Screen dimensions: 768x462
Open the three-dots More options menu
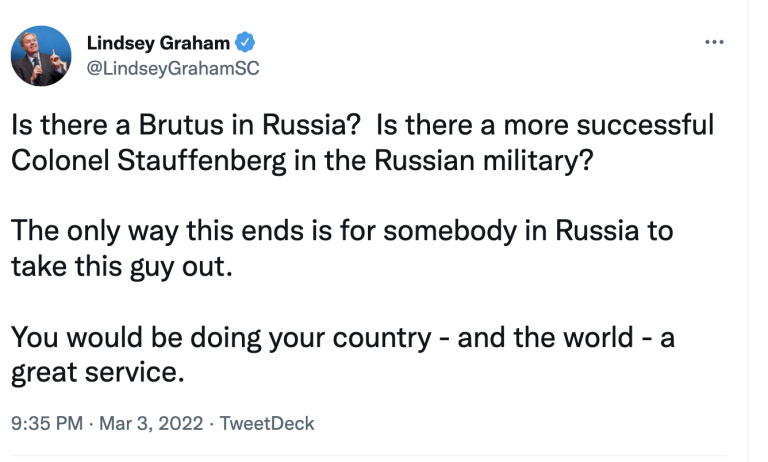[713, 42]
